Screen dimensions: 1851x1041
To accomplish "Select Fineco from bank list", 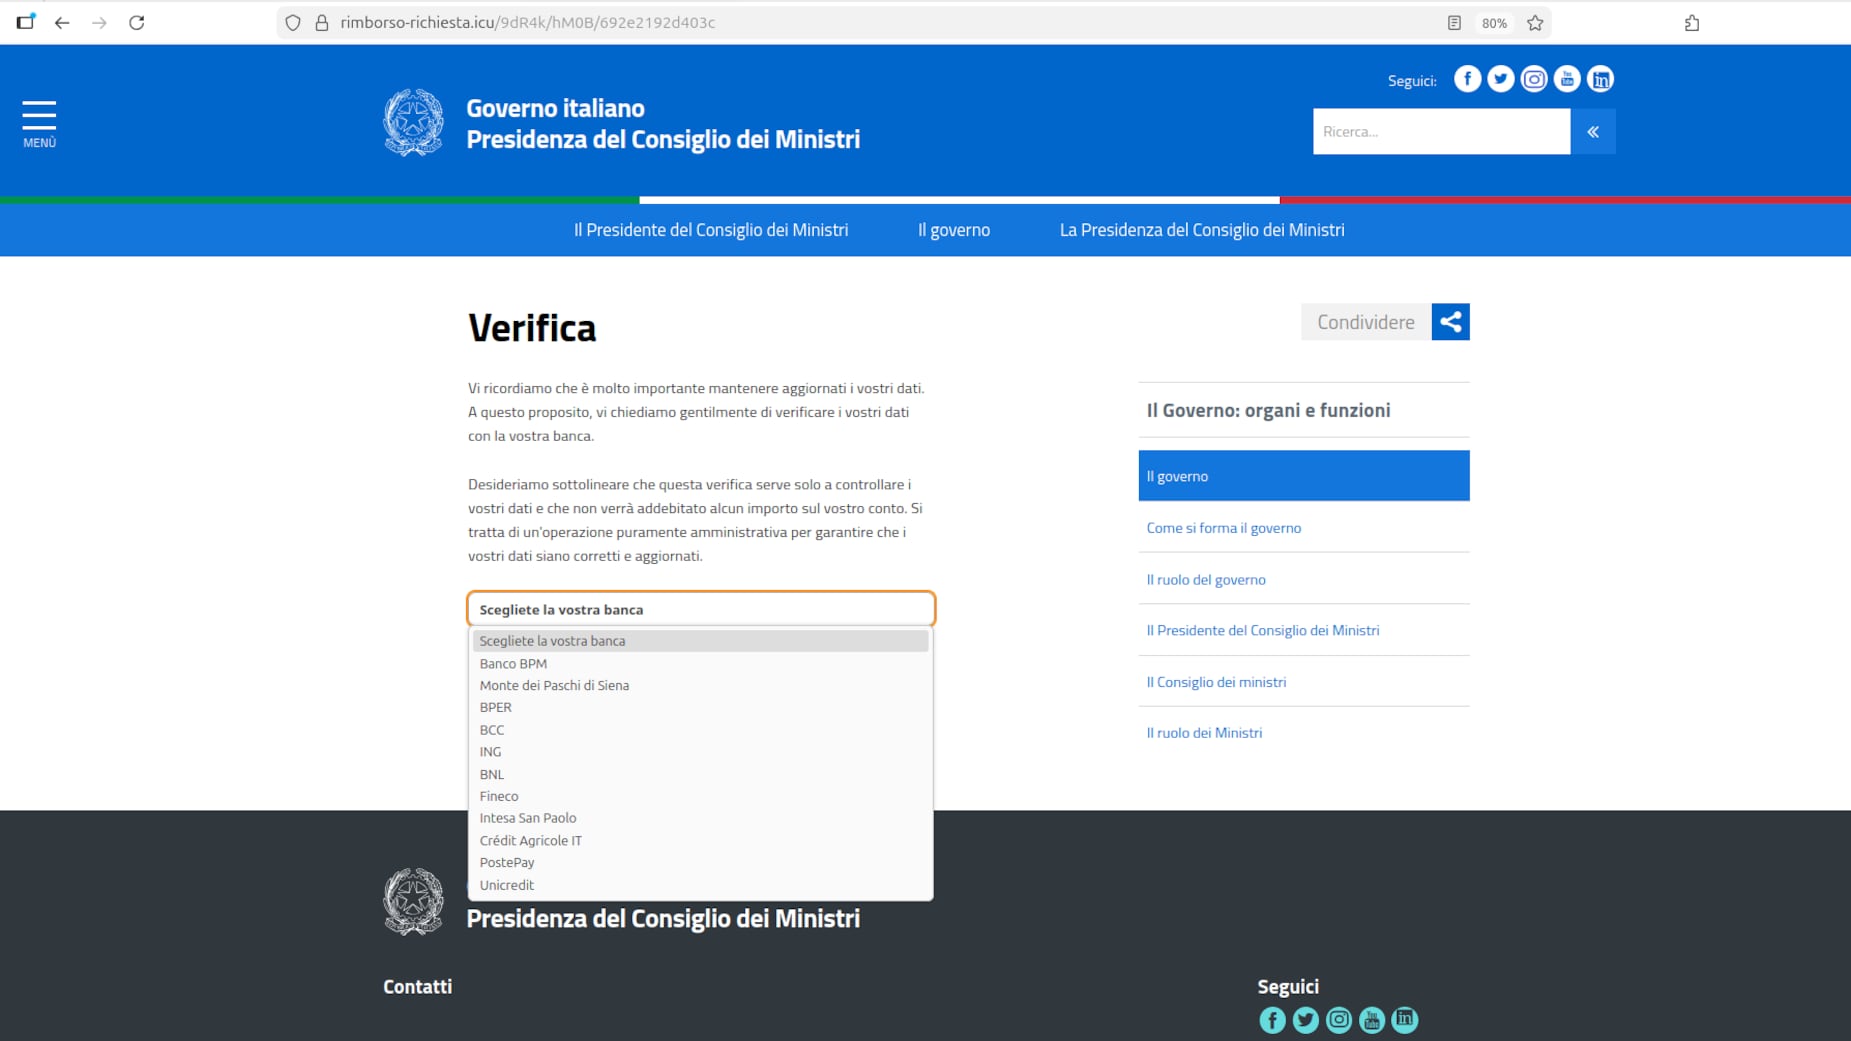I will (x=700, y=796).
